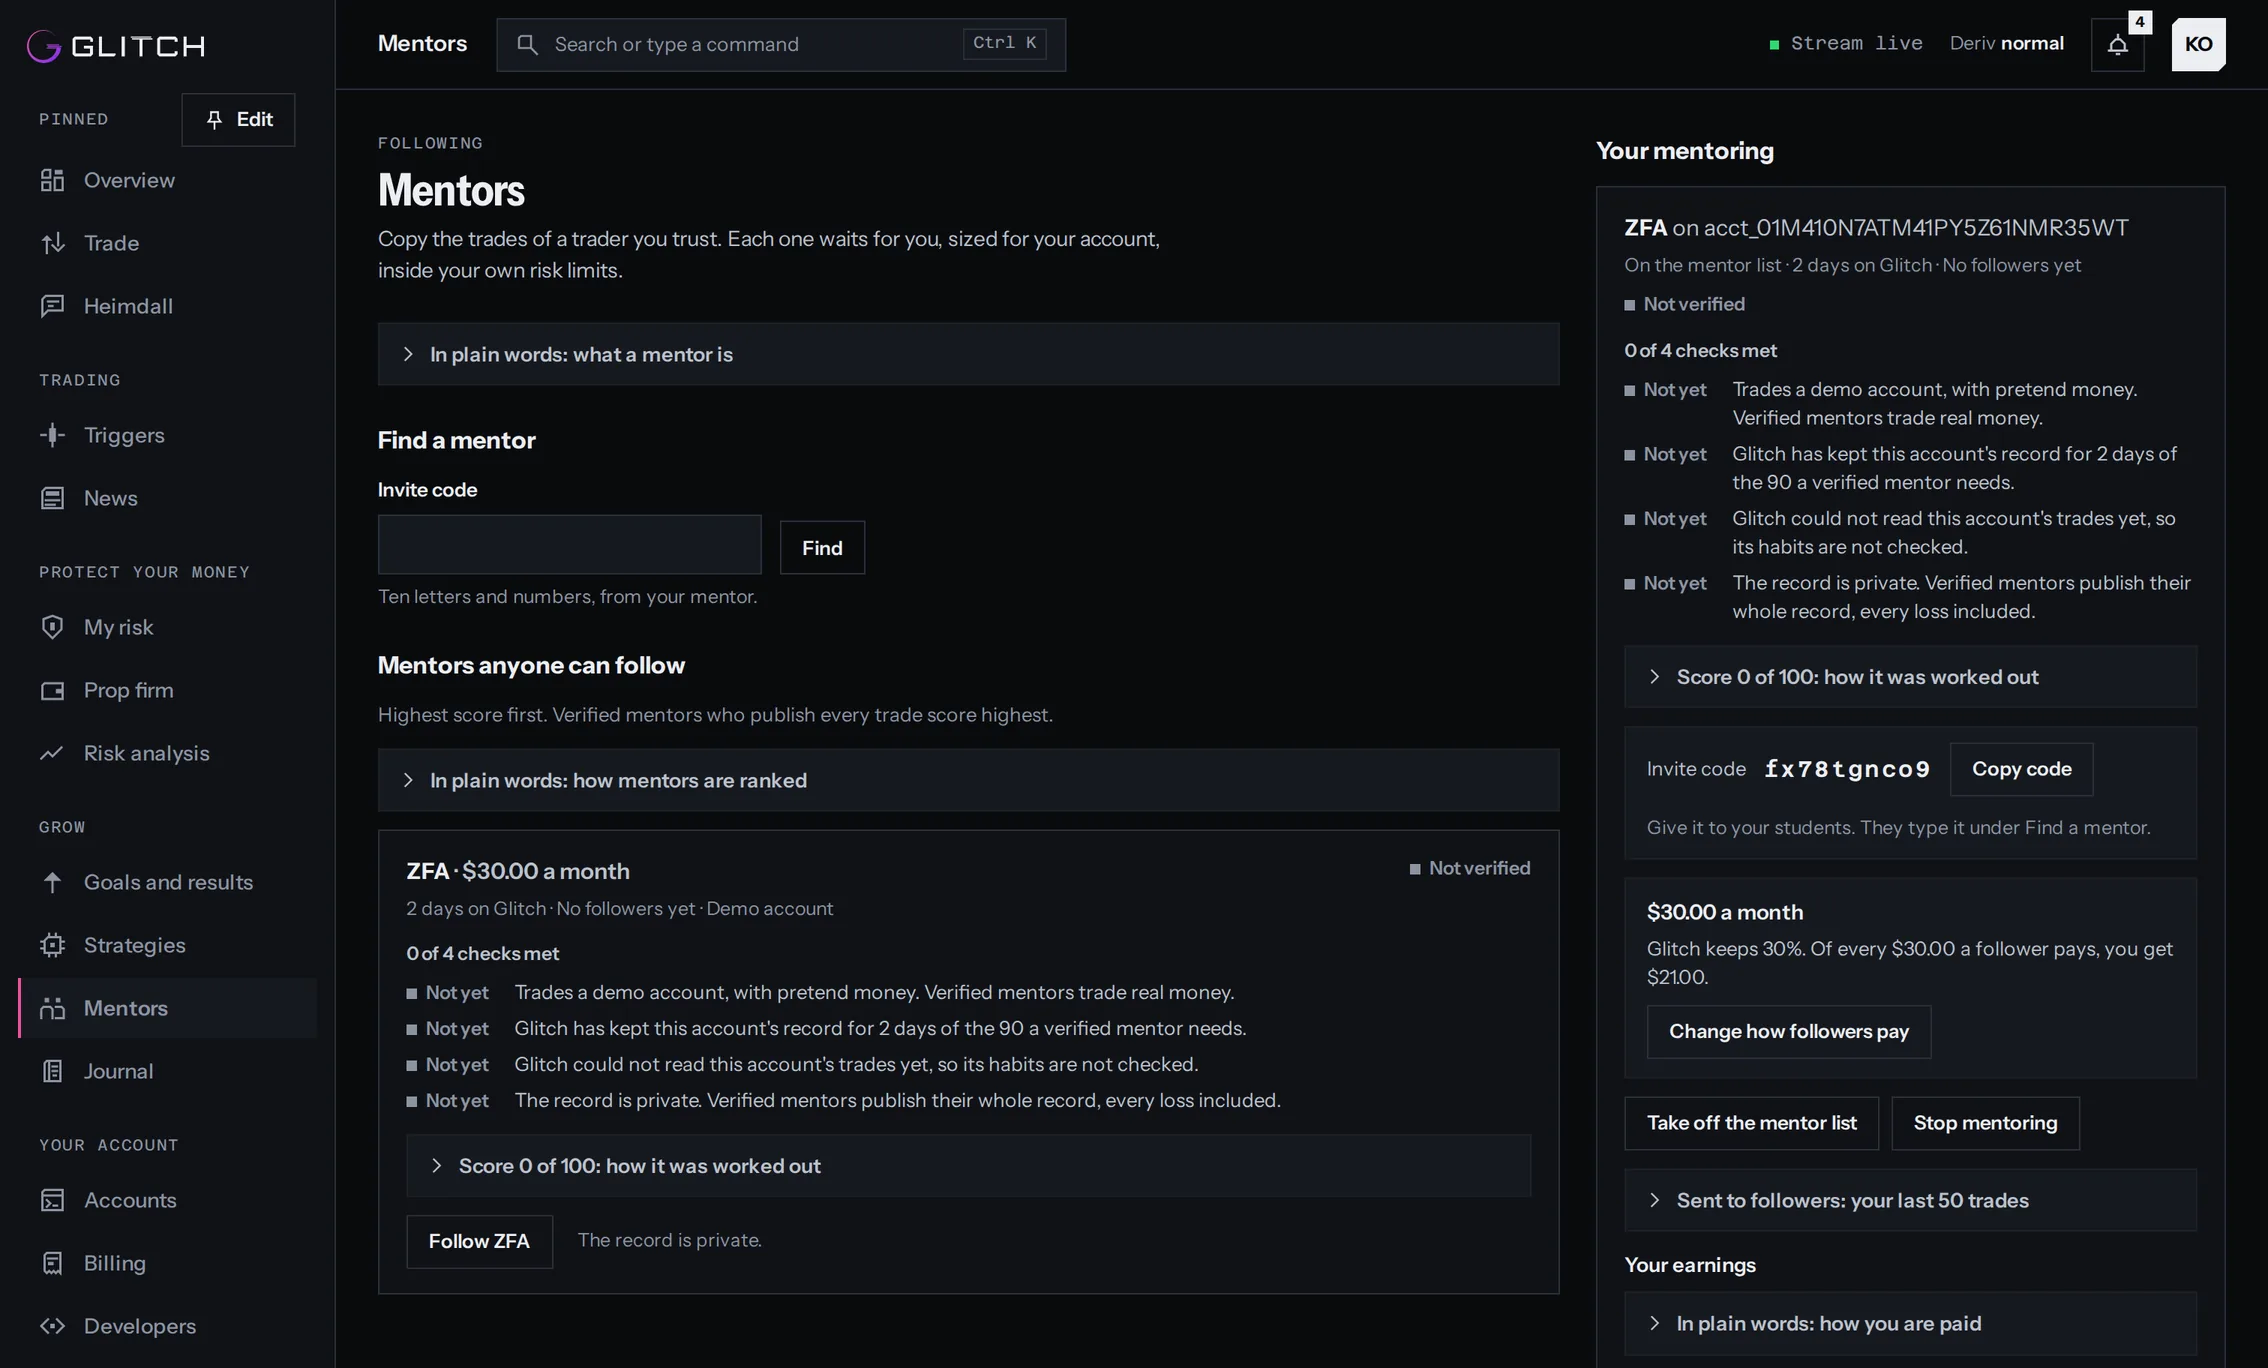Click the Ctrl K shortcut badge
The width and height of the screenshot is (2268, 1368).
tap(1004, 43)
